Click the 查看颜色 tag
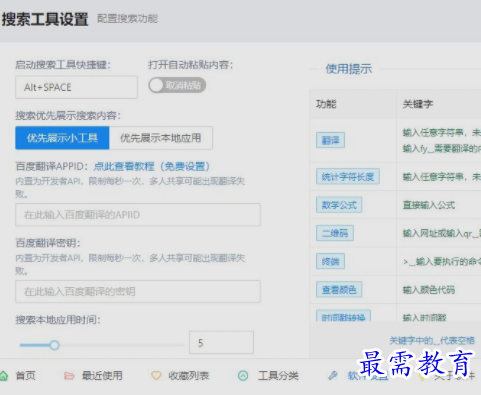 click(x=339, y=289)
